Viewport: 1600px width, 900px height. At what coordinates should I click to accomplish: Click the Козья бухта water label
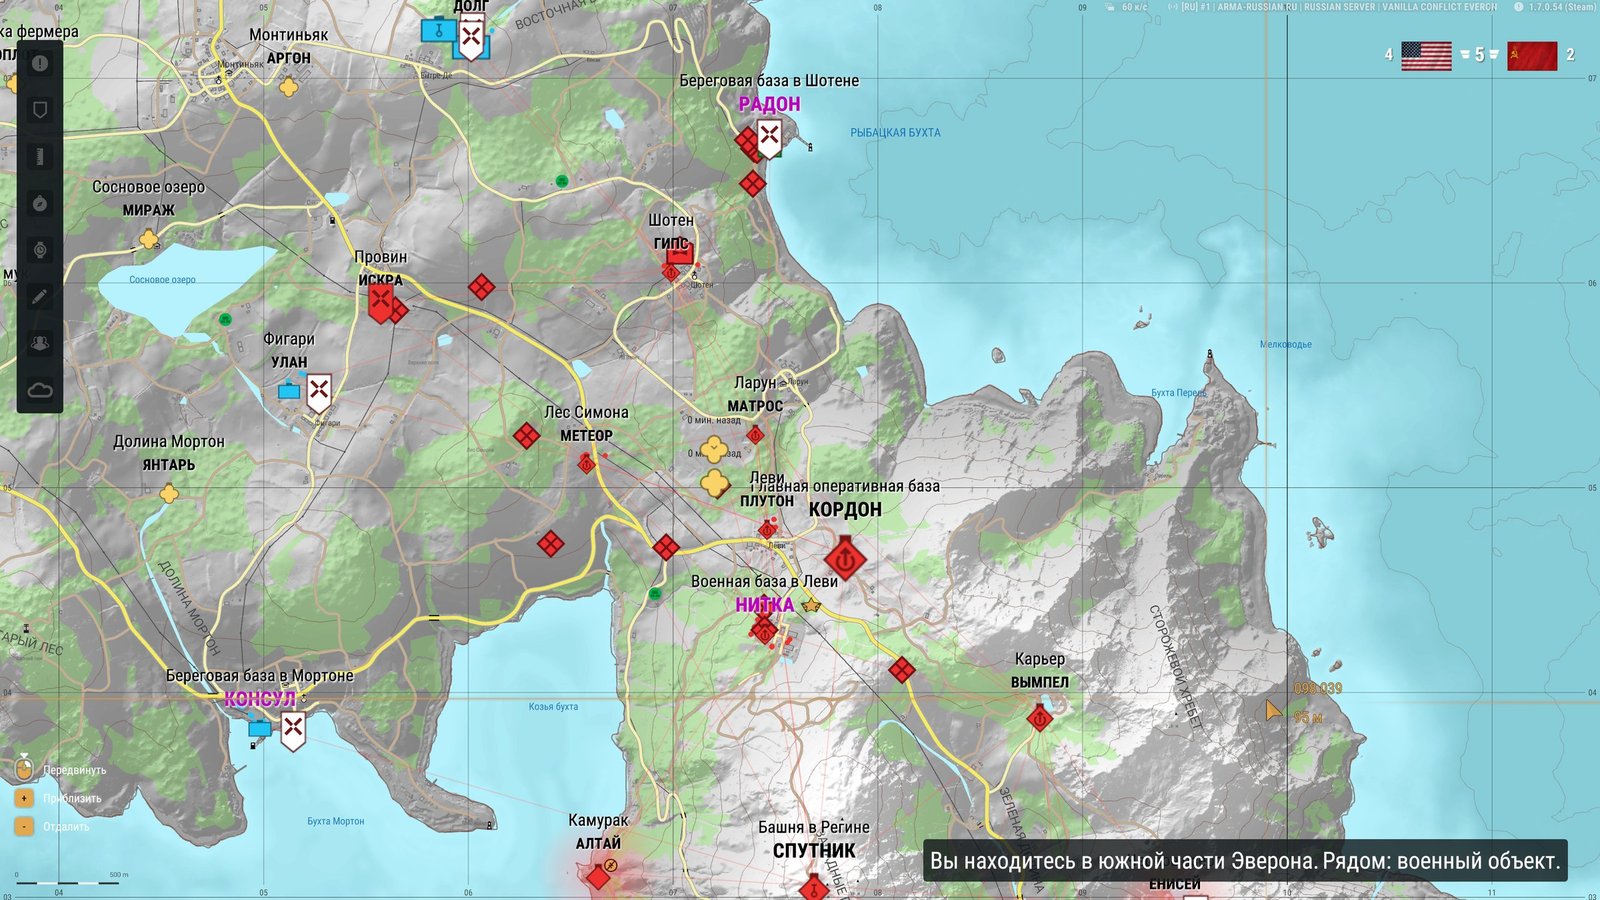pos(553,707)
